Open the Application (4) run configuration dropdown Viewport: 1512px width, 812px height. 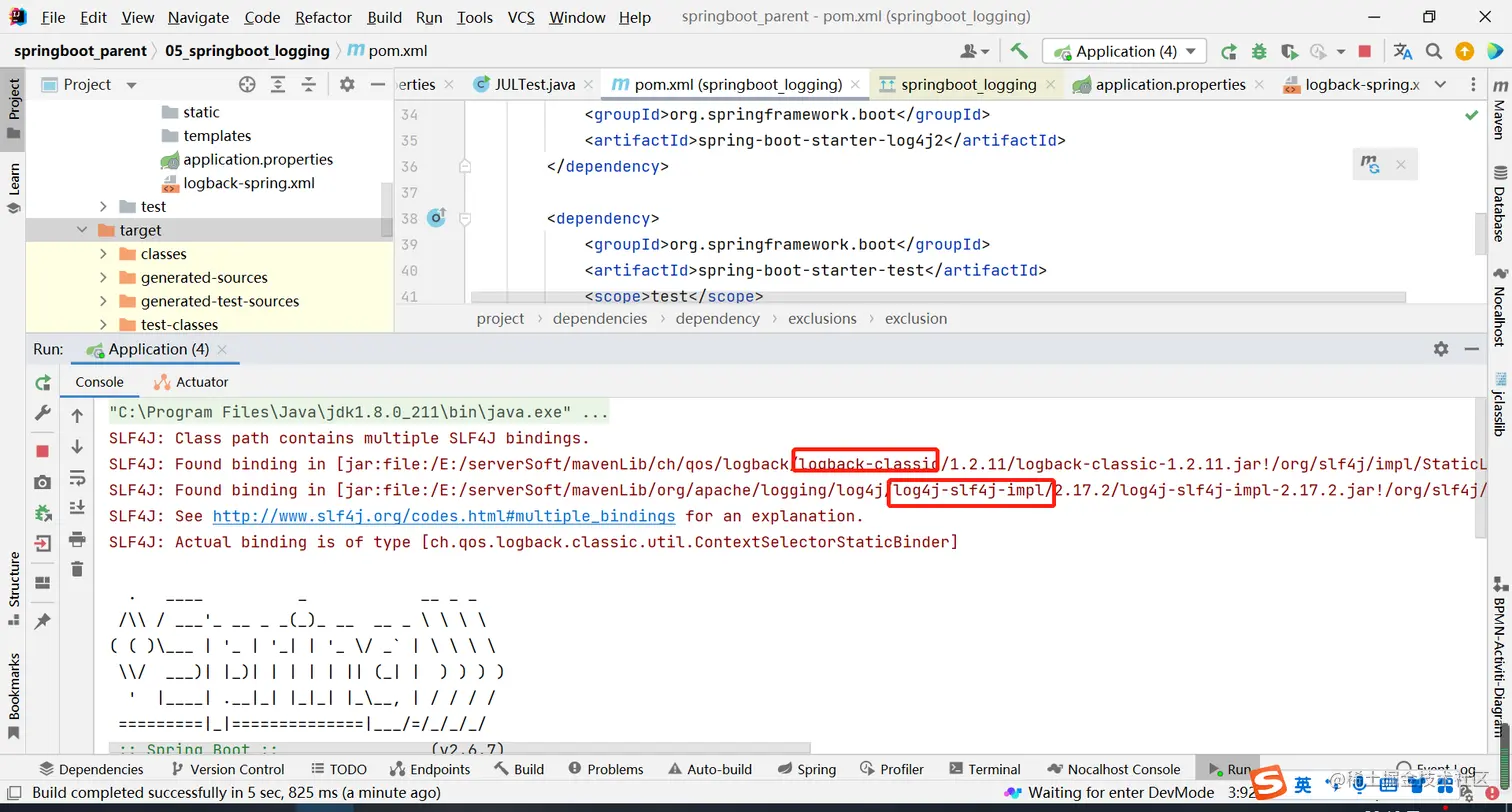coord(1124,51)
